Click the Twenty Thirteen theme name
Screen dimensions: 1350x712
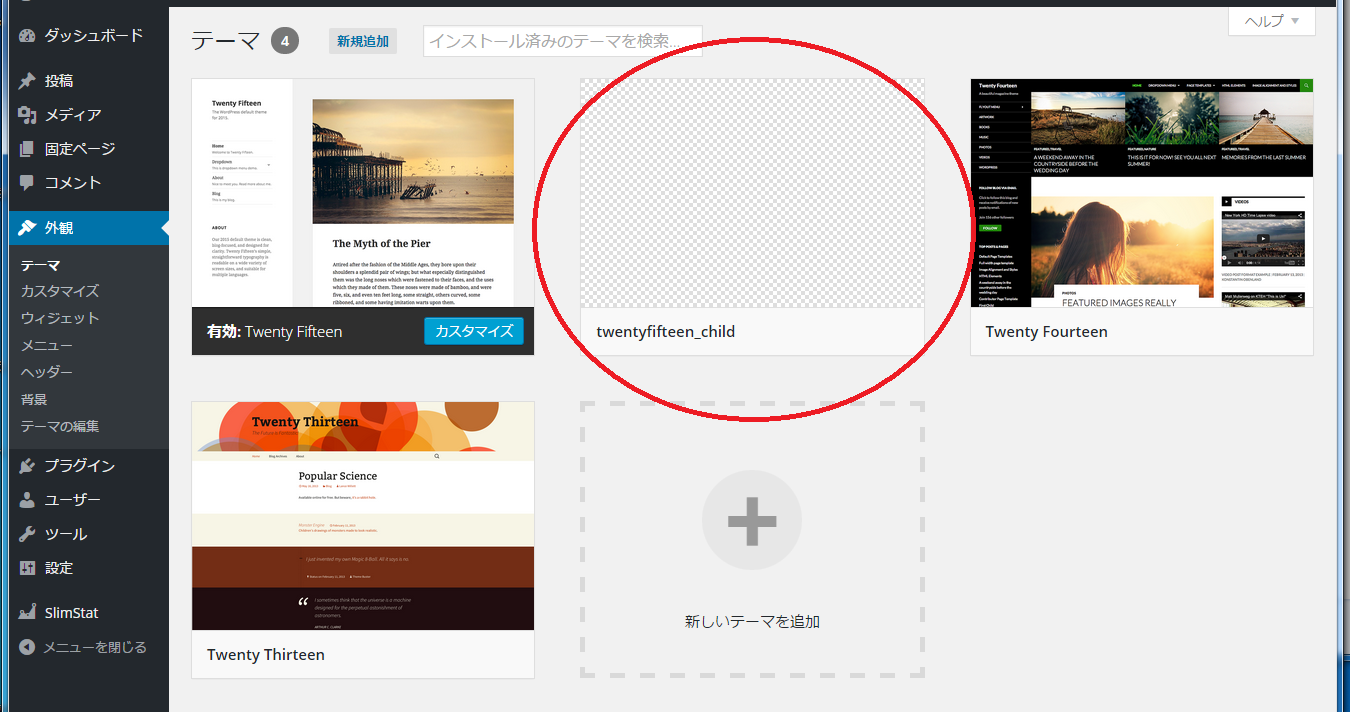point(266,654)
